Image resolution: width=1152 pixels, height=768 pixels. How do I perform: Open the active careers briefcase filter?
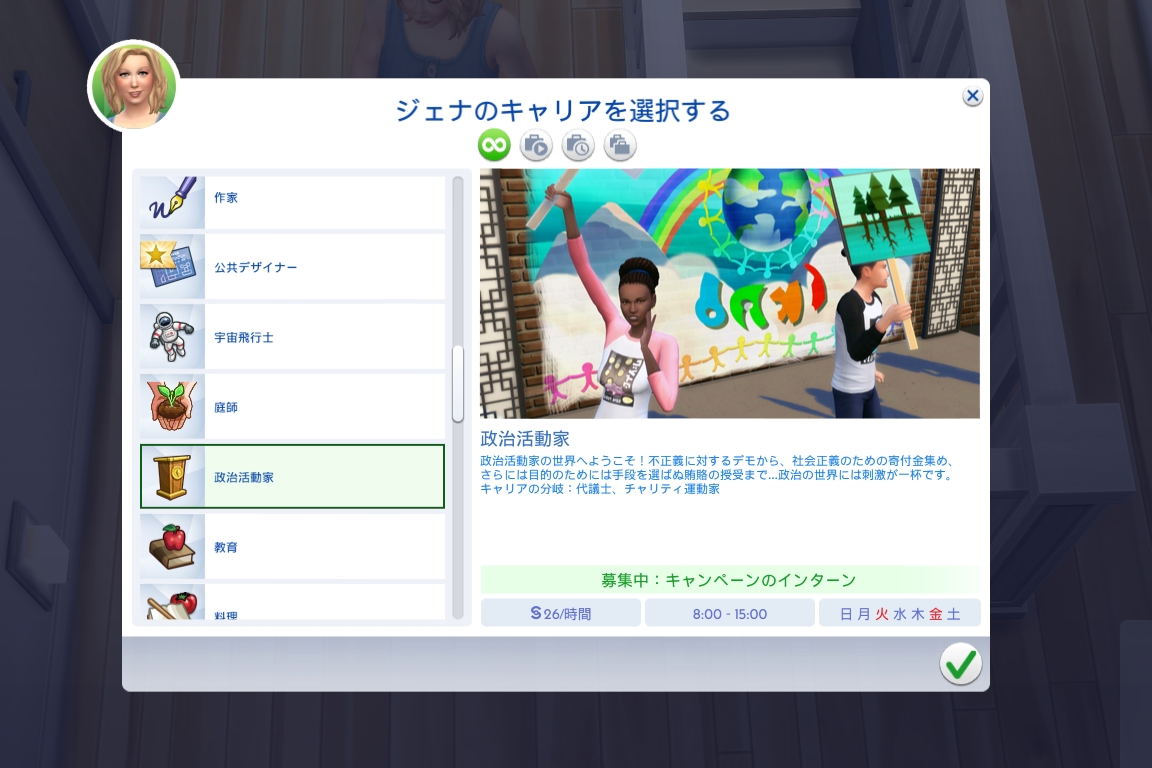tap(535, 144)
